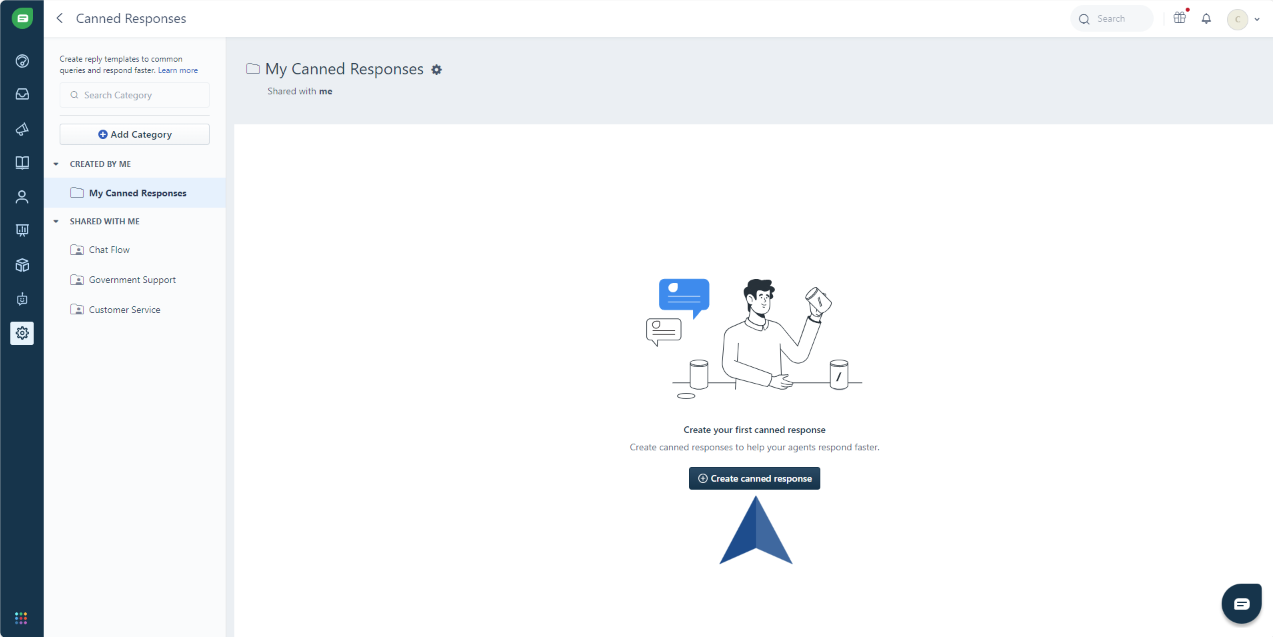Select the Settings gear in the sidebar

[x=22, y=333]
